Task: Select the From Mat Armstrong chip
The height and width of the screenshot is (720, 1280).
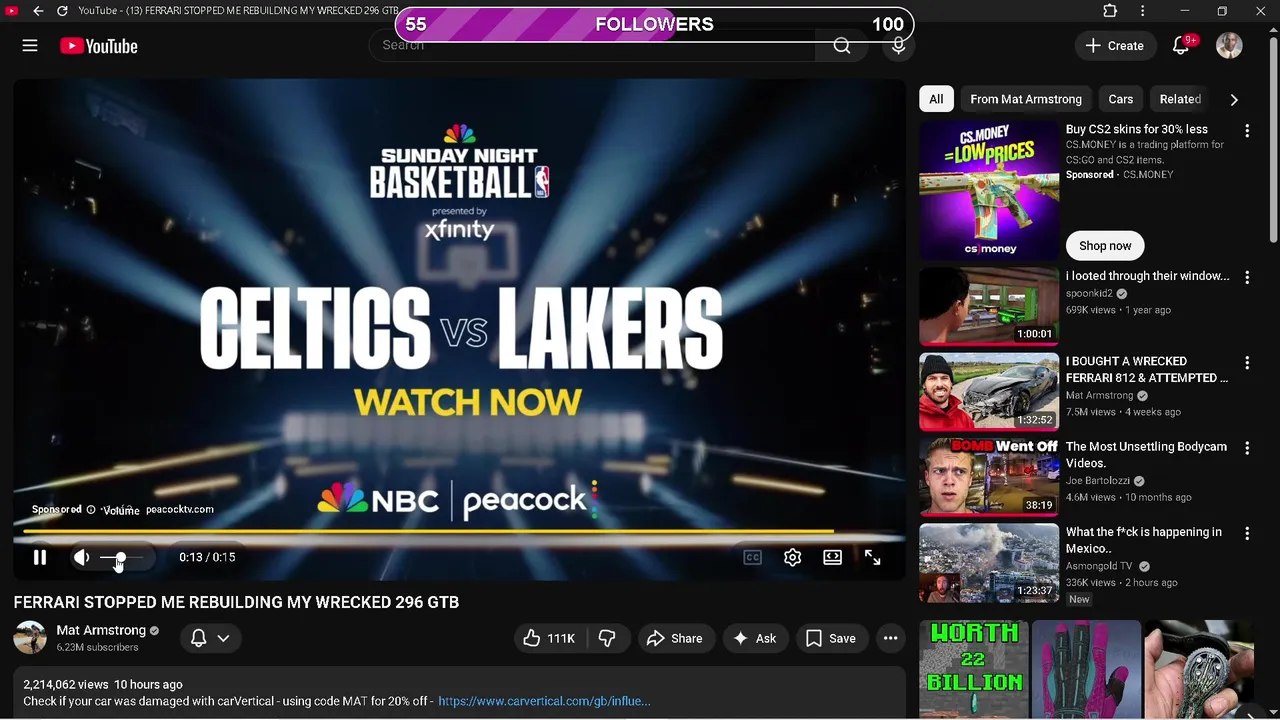Action: pyautogui.click(x=1026, y=99)
